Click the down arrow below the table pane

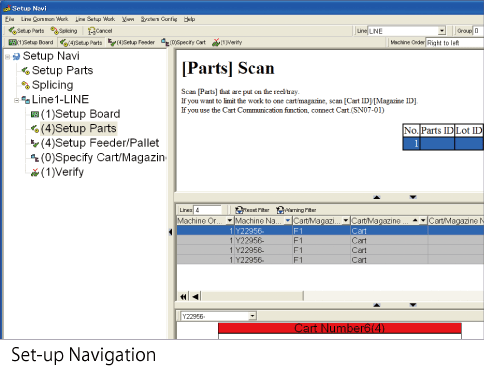(413, 305)
